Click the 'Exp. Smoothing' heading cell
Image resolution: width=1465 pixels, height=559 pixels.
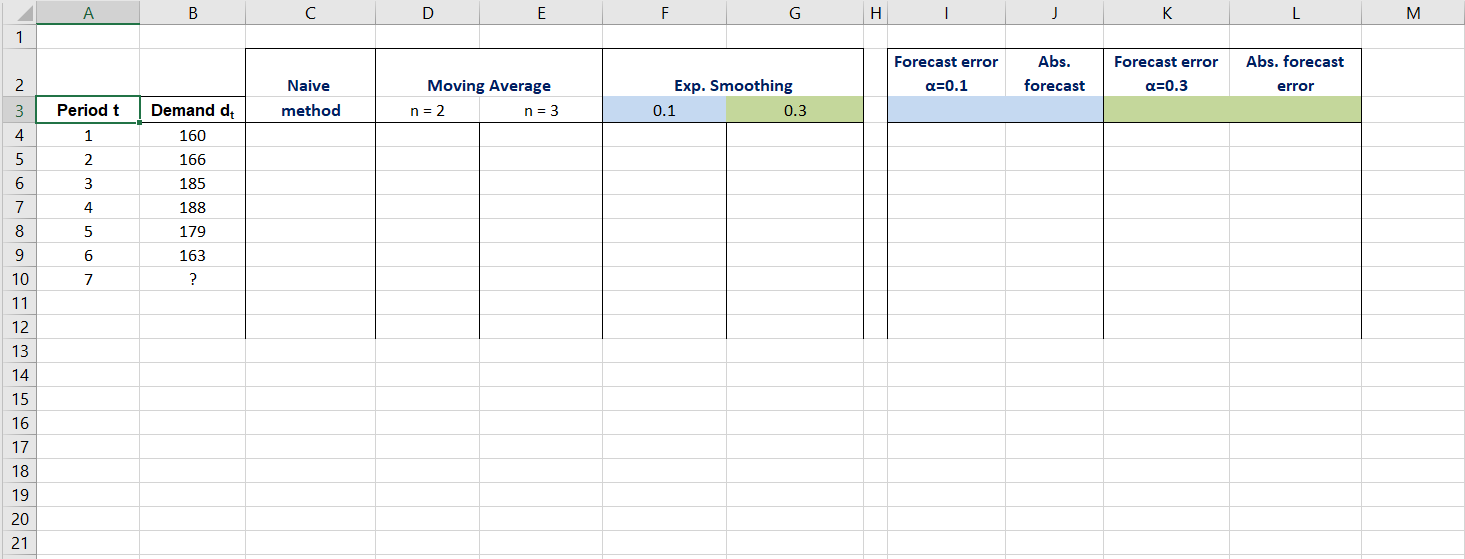coord(733,73)
